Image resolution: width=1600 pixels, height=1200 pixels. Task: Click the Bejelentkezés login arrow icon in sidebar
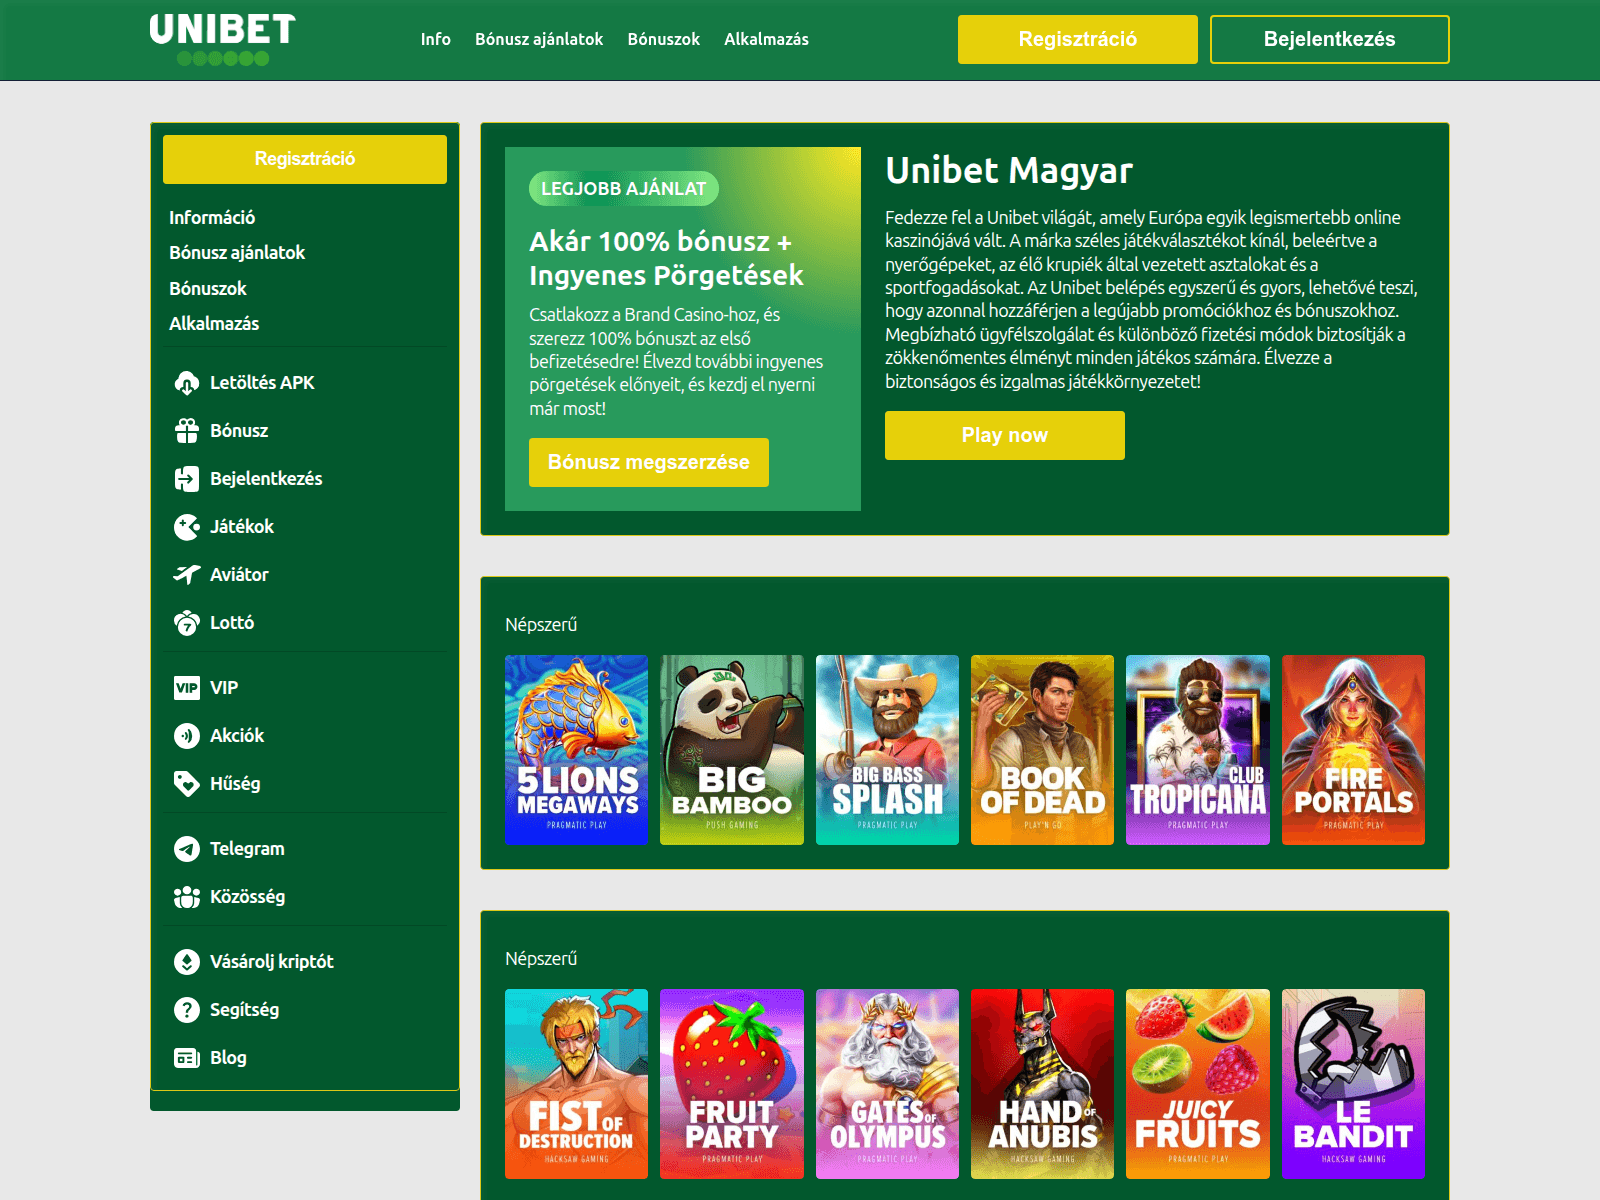[187, 479]
